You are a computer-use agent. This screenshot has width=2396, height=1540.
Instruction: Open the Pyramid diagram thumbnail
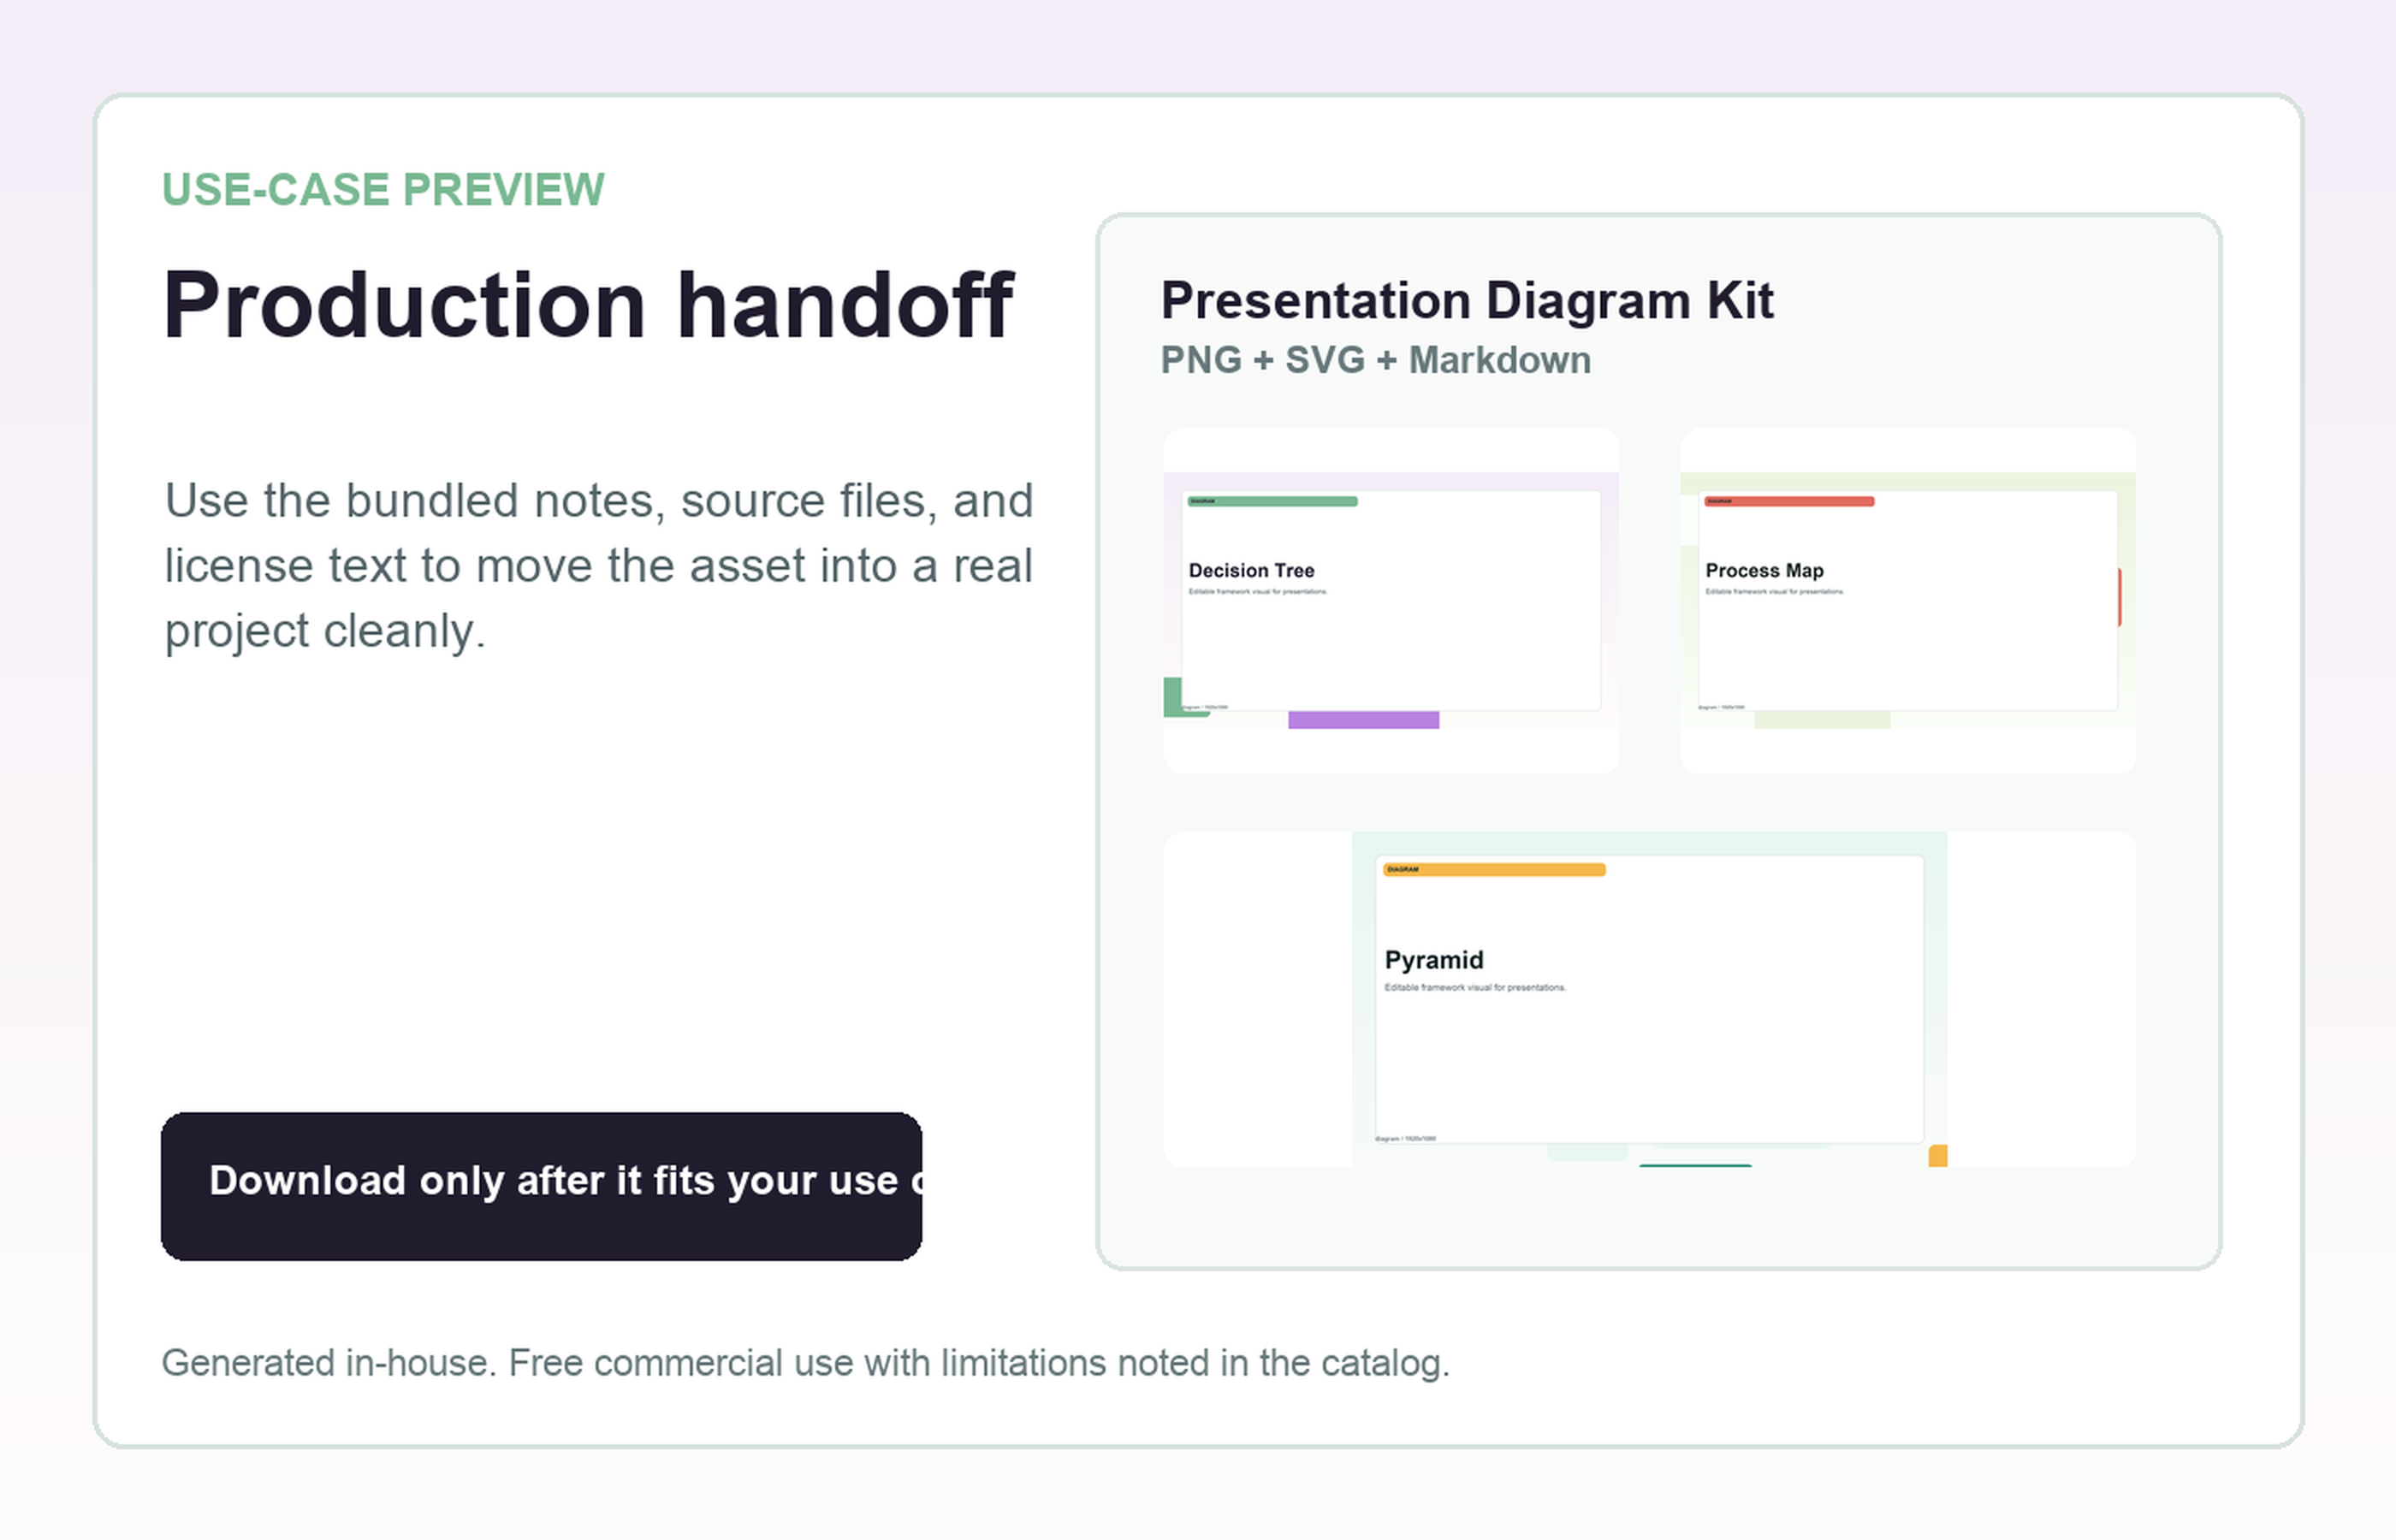(x=1650, y=999)
